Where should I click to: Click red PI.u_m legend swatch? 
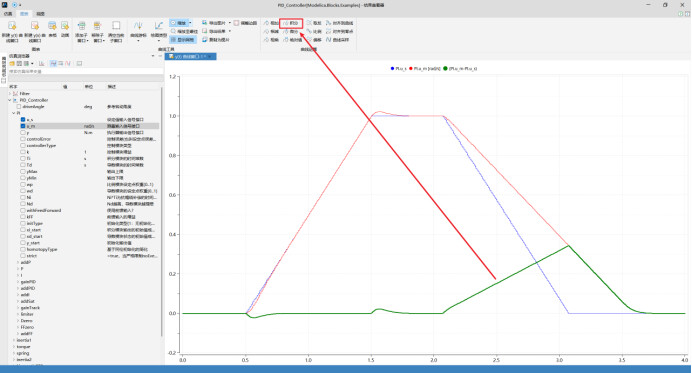click(x=411, y=68)
